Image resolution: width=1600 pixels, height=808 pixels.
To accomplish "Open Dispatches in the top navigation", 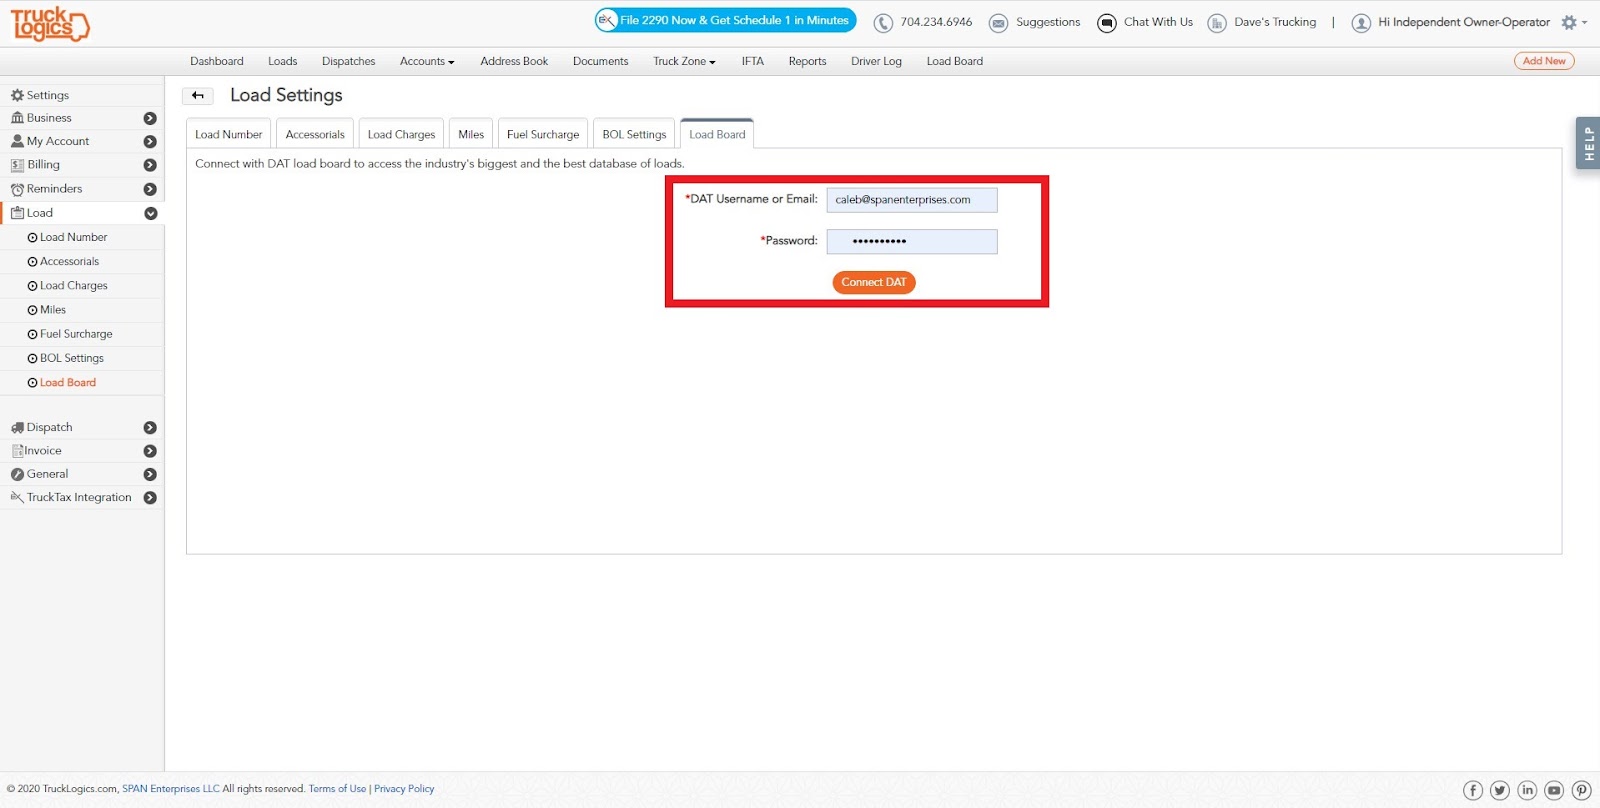I will (349, 61).
